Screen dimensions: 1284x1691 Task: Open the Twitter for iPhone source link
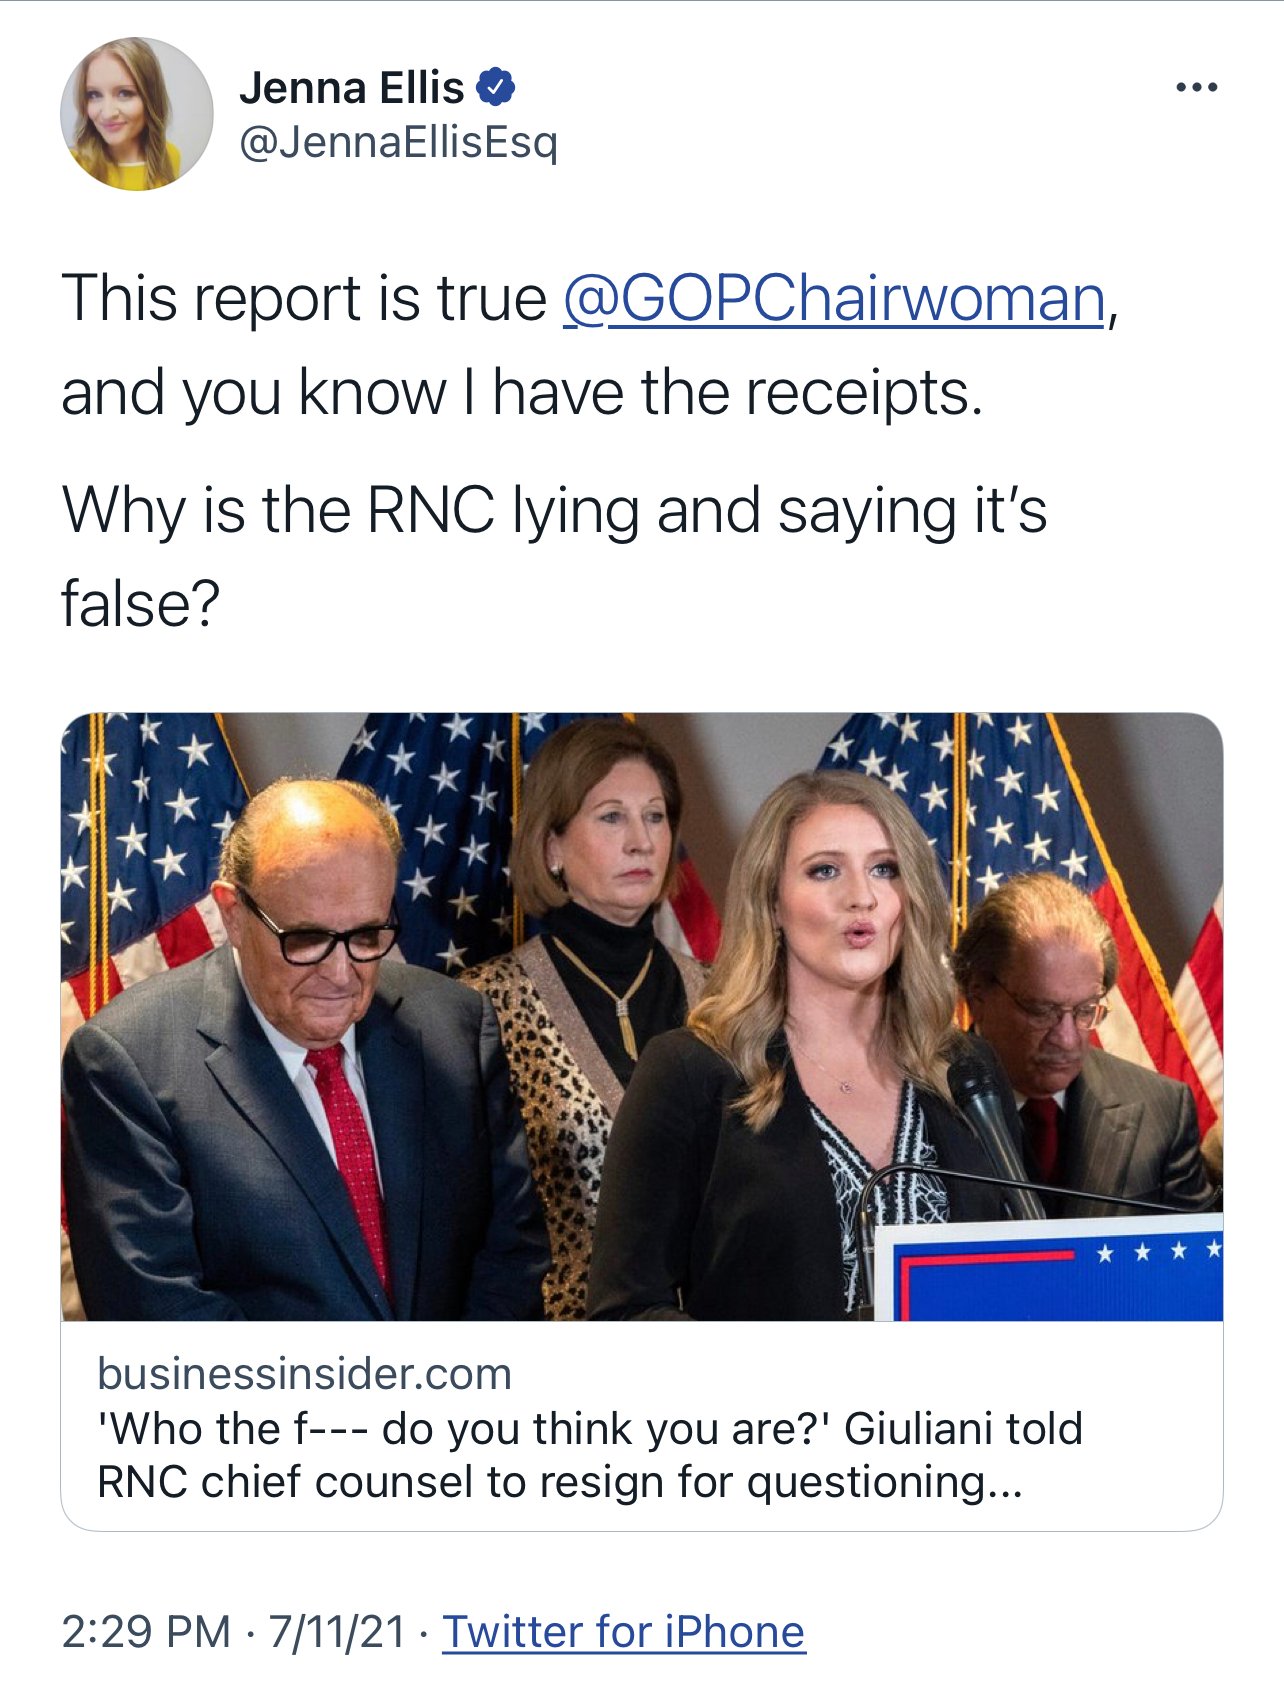pyautogui.click(x=623, y=1632)
